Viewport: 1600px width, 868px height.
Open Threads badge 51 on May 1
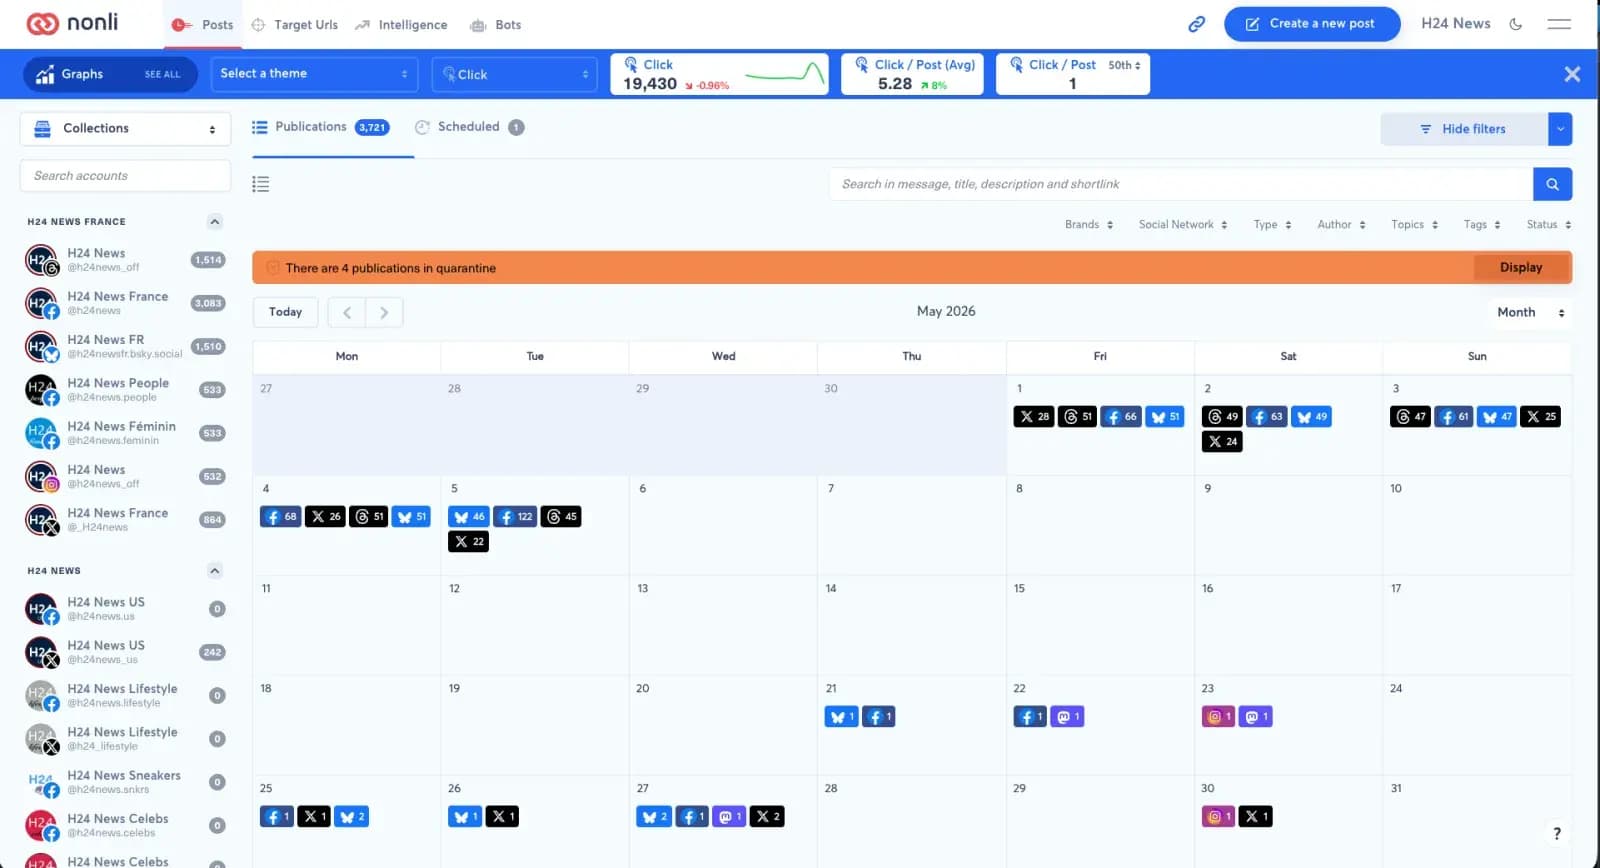point(1077,417)
